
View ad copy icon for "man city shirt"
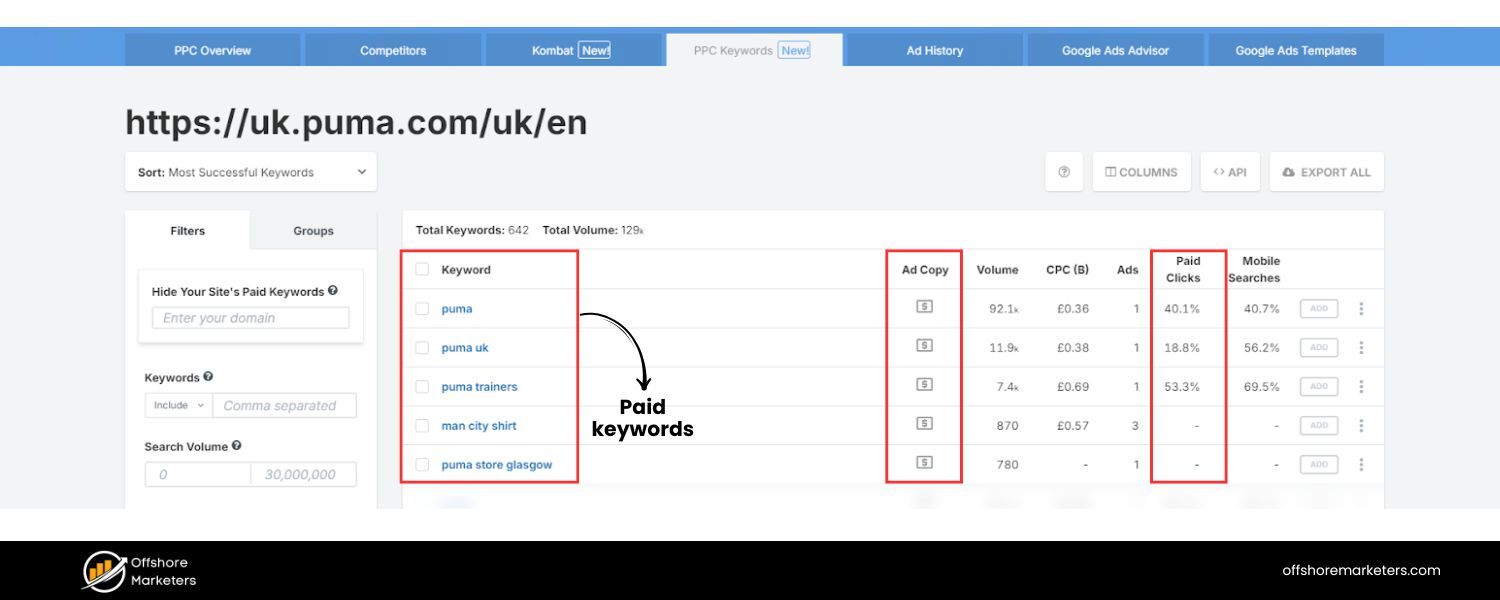(x=923, y=424)
